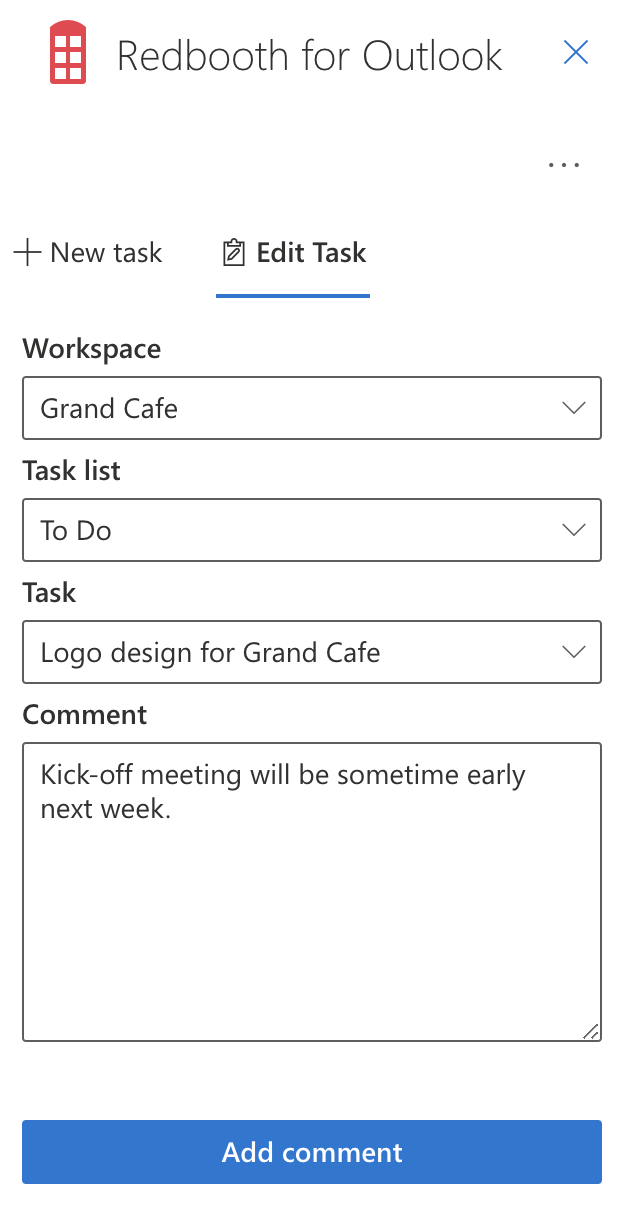626x1210 pixels.
Task: Click the Comment field label
Action: (x=85, y=714)
